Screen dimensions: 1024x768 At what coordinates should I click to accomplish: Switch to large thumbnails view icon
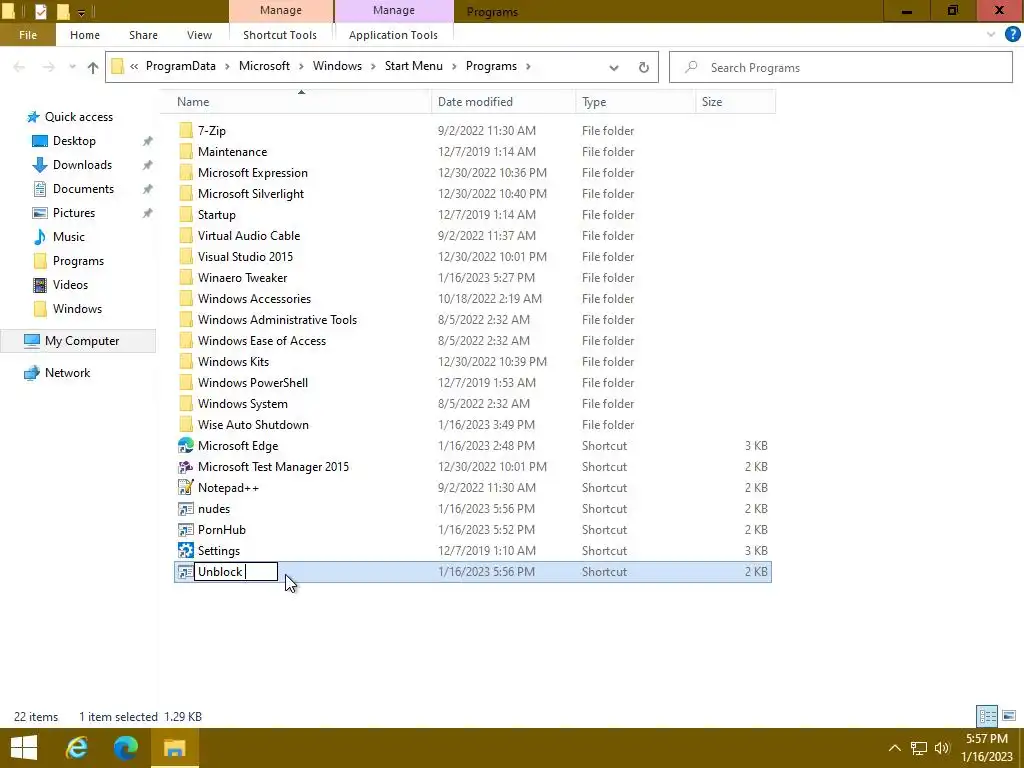[x=1009, y=716]
